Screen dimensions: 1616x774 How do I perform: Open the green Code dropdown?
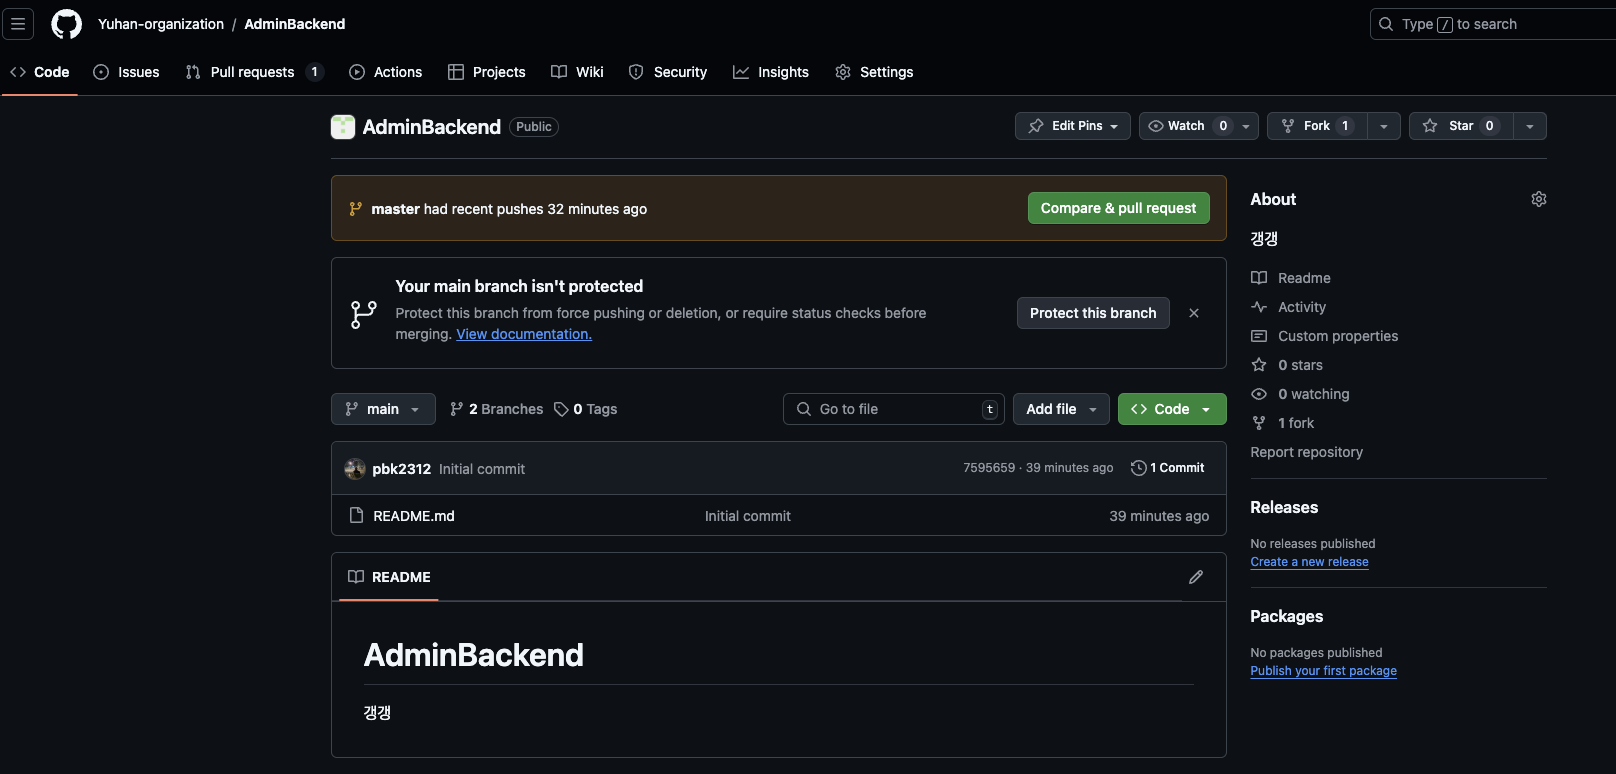1172,409
